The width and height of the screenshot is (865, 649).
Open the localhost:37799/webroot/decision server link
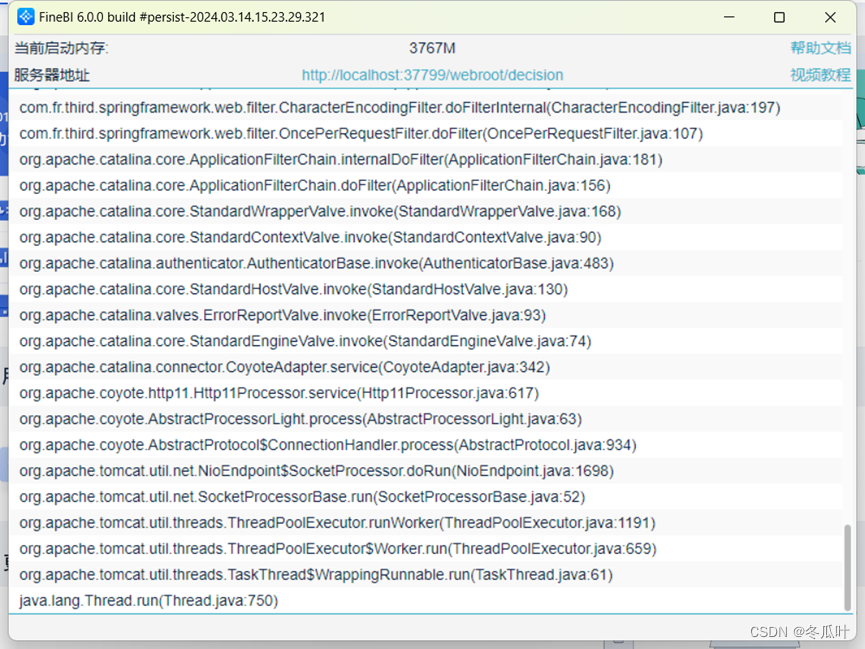point(432,75)
